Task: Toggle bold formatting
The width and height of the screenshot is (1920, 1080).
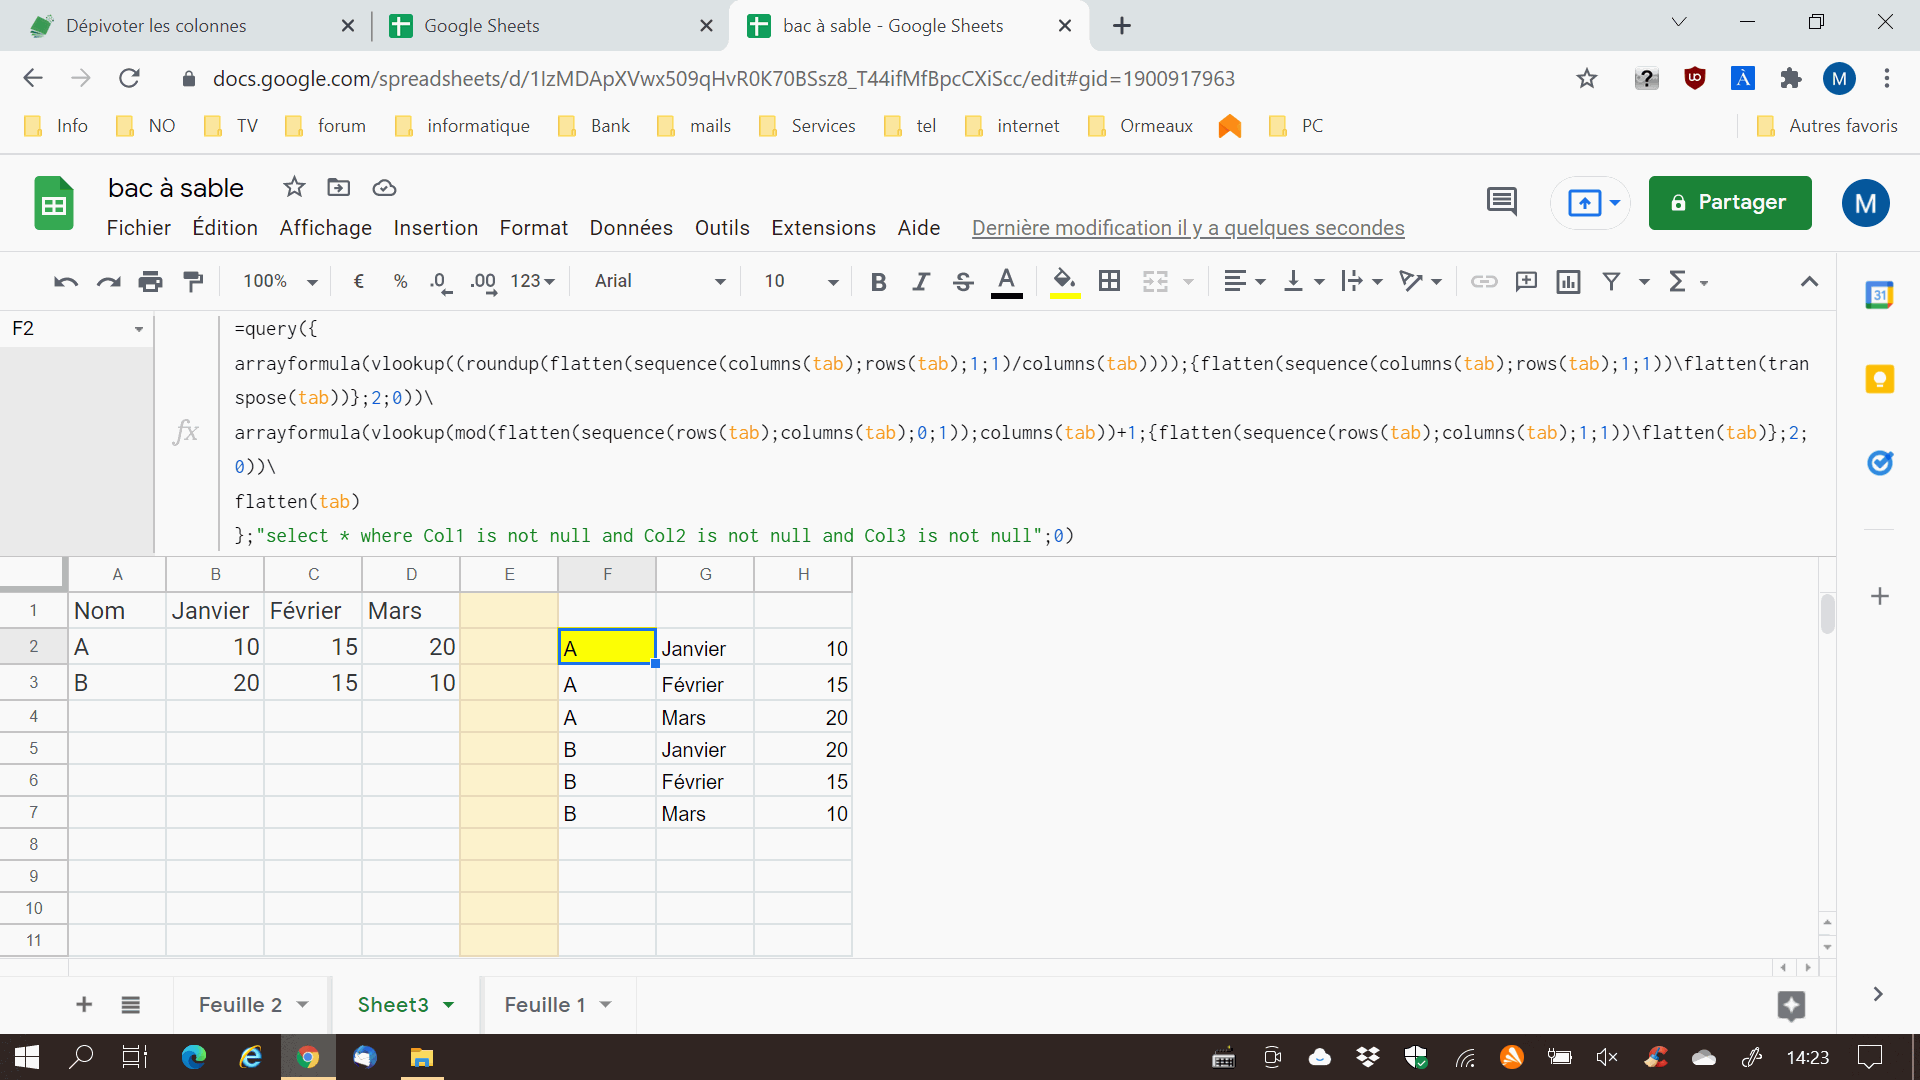Action: point(878,282)
